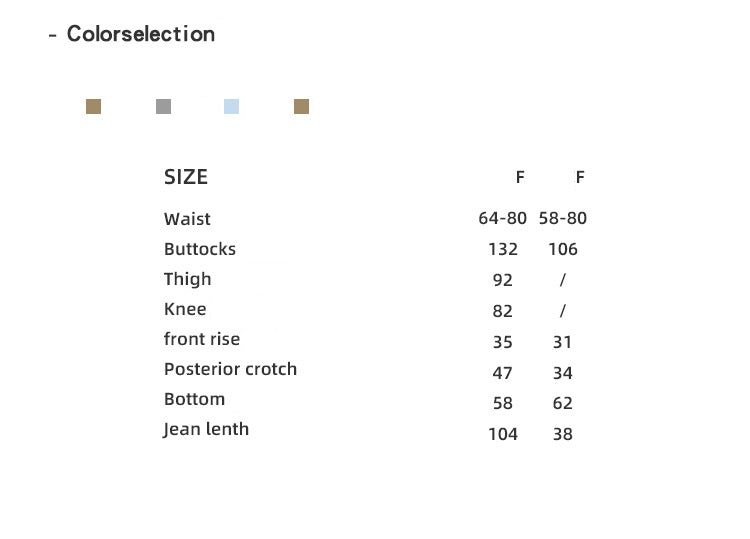Viewport: 750px width, 539px height.
Task: Click the thigh value 92
Action: (x=503, y=280)
